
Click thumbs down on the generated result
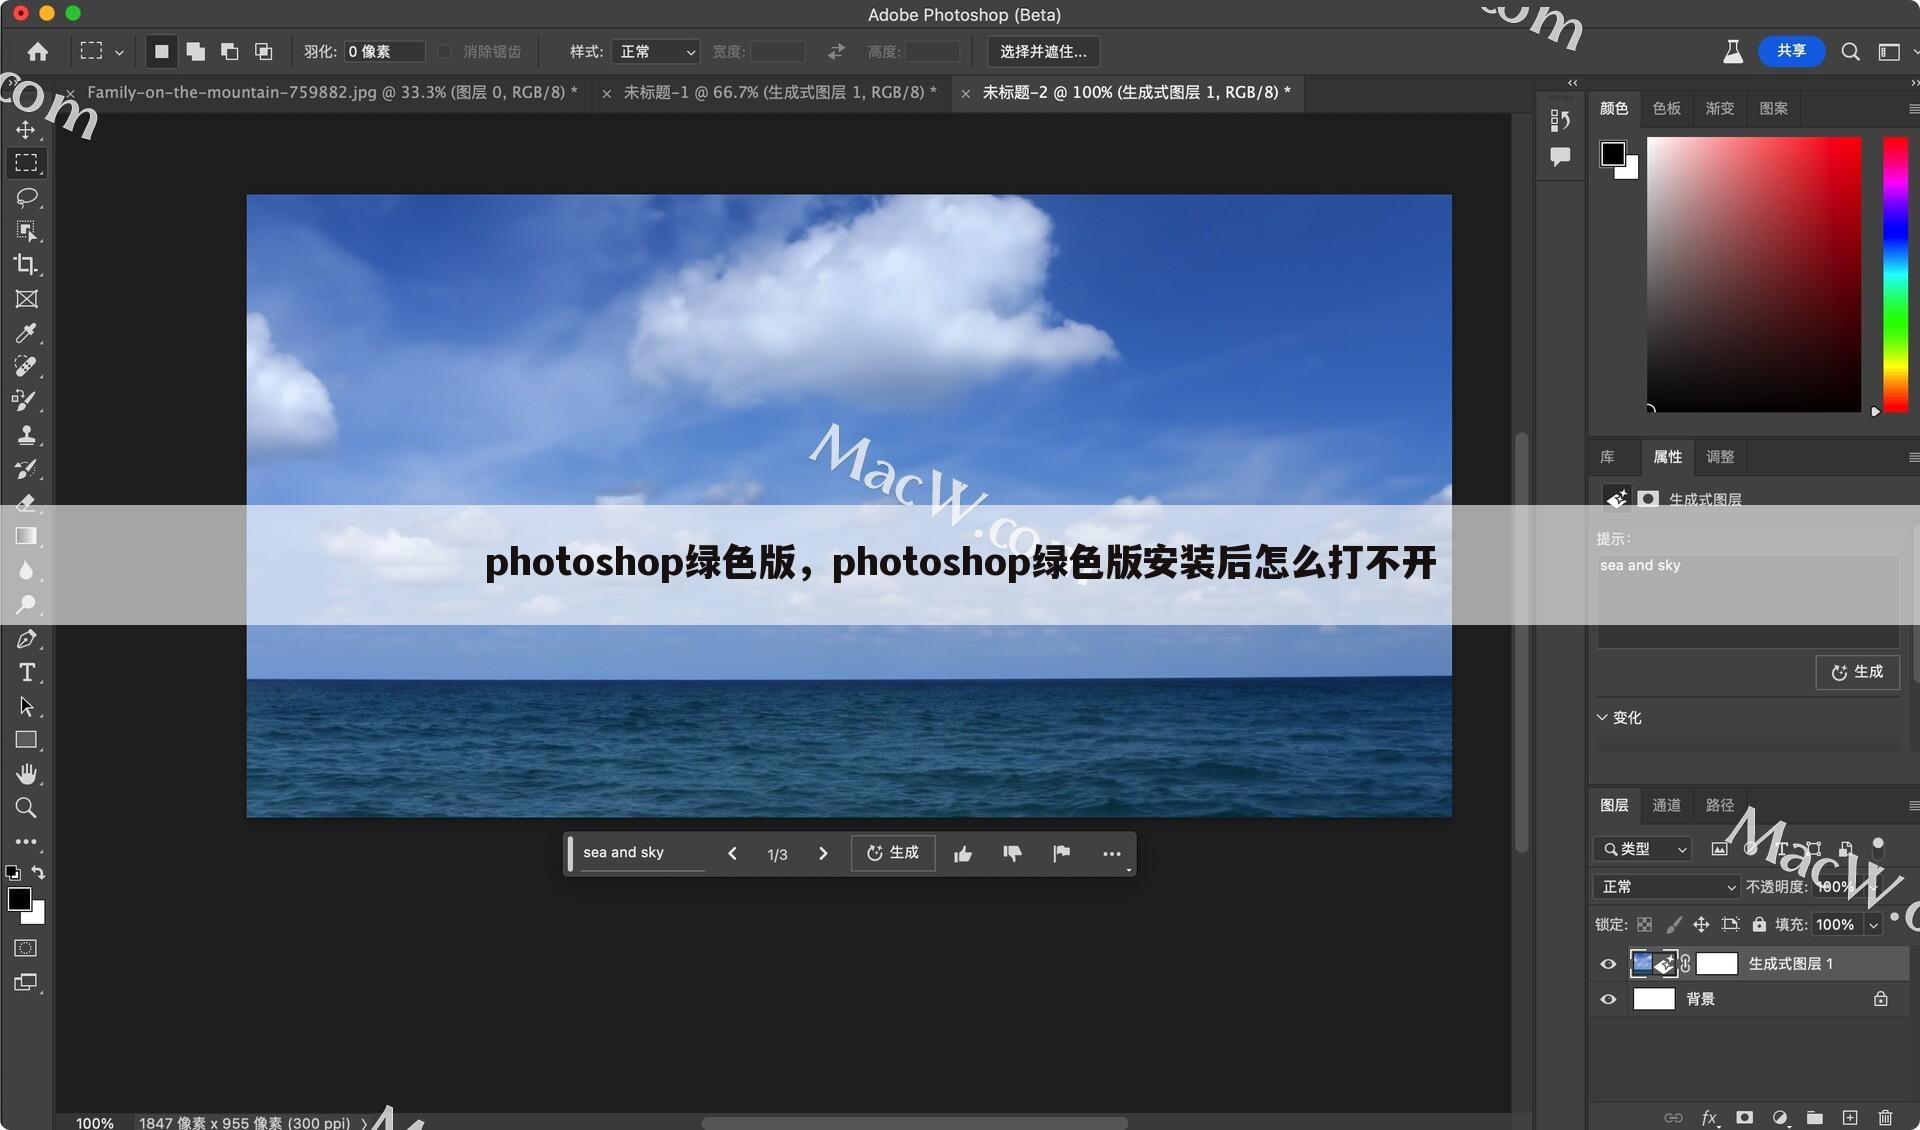pyautogui.click(x=1012, y=853)
